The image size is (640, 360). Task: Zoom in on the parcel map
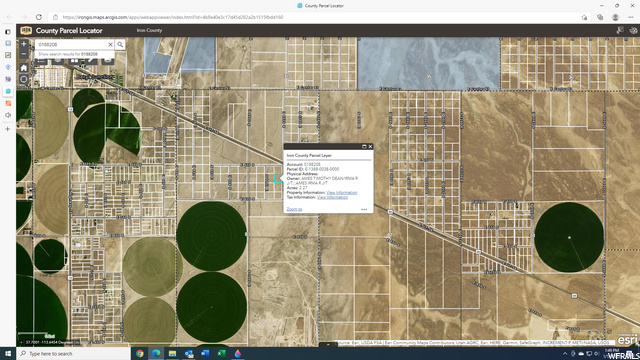coord(24,44)
